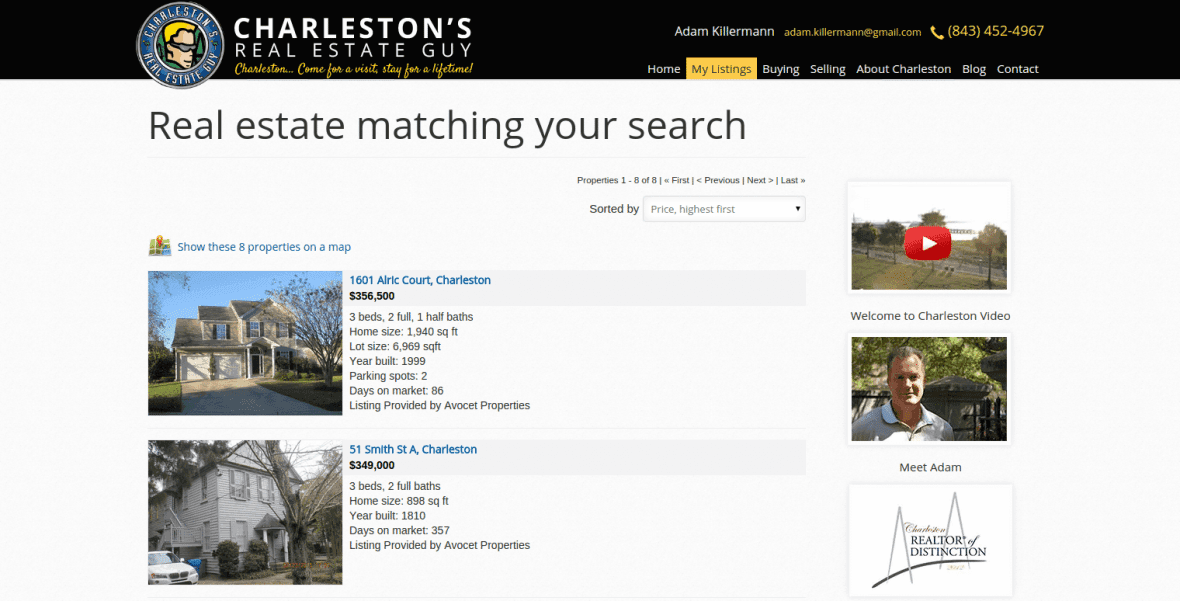Click the "Next >" pagination link
The width and height of the screenshot is (1180, 601).
pos(758,179)
